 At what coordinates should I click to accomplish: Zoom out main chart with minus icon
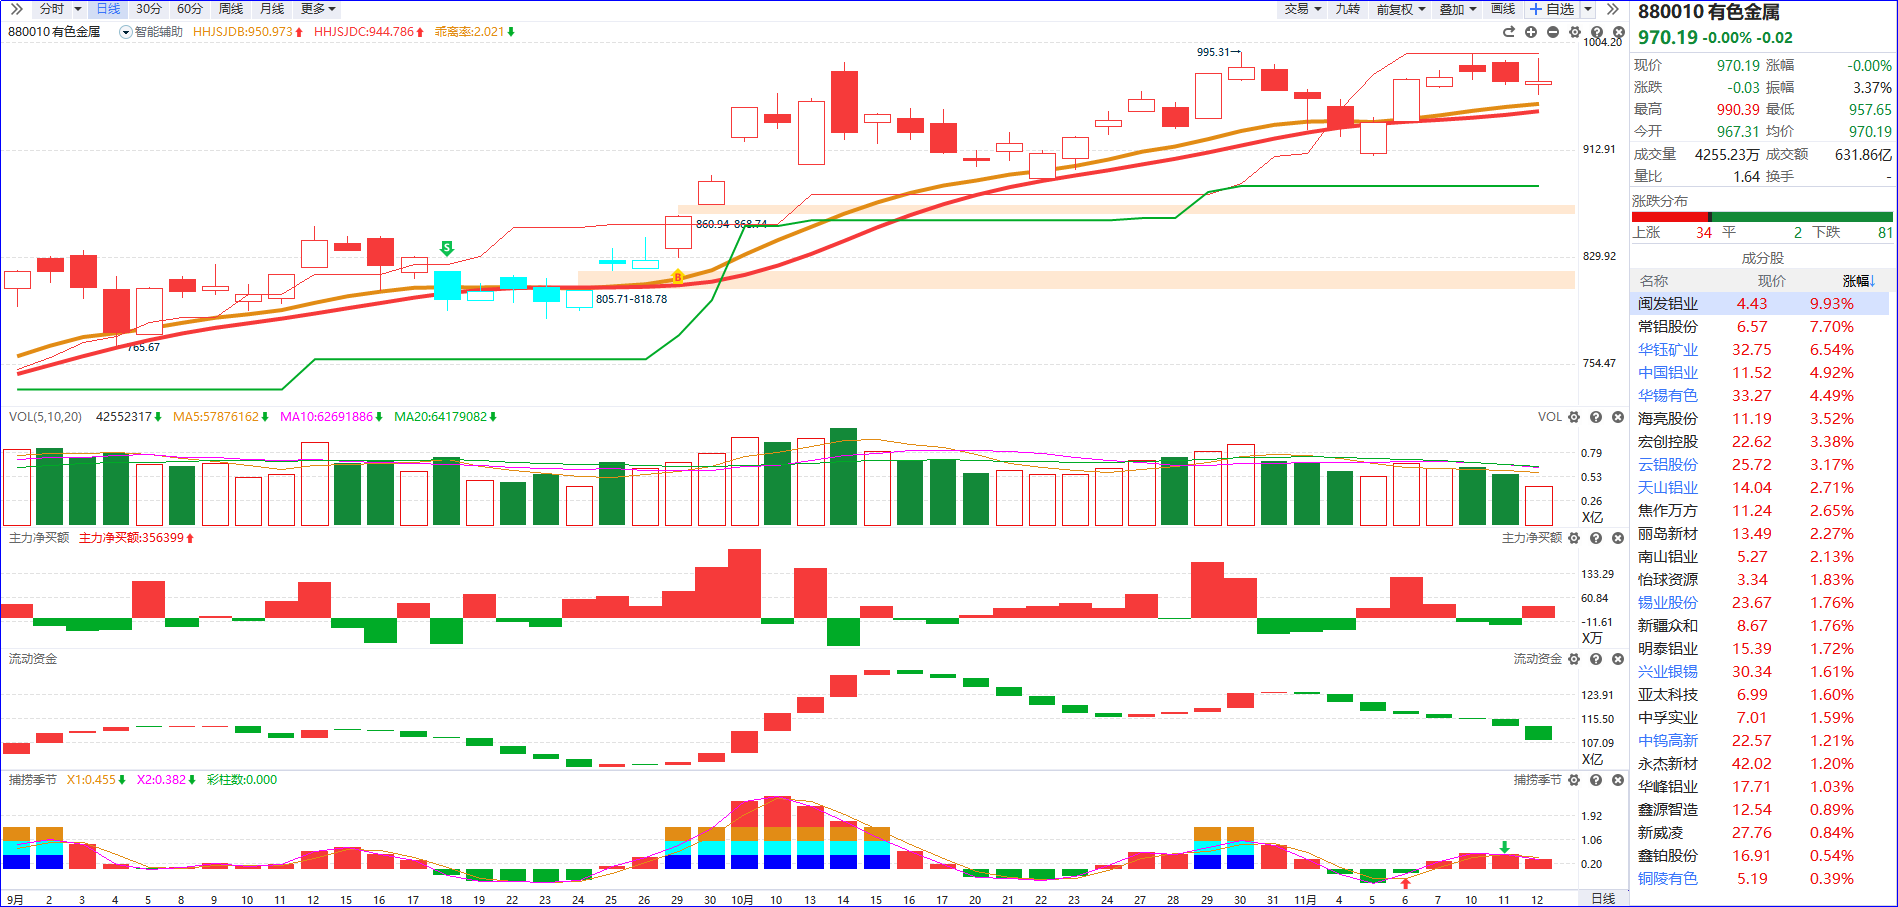click(x=1553, y=32)
